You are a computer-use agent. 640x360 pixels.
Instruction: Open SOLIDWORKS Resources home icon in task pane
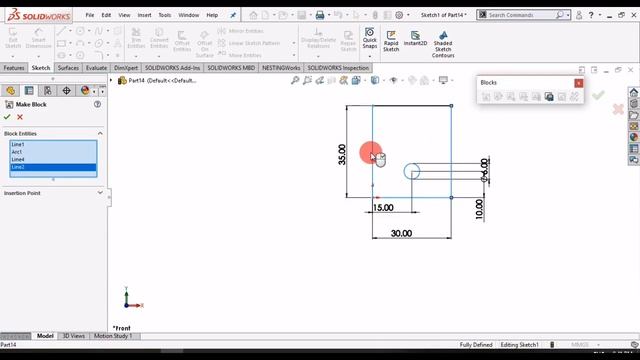click(x=633, y=92)
